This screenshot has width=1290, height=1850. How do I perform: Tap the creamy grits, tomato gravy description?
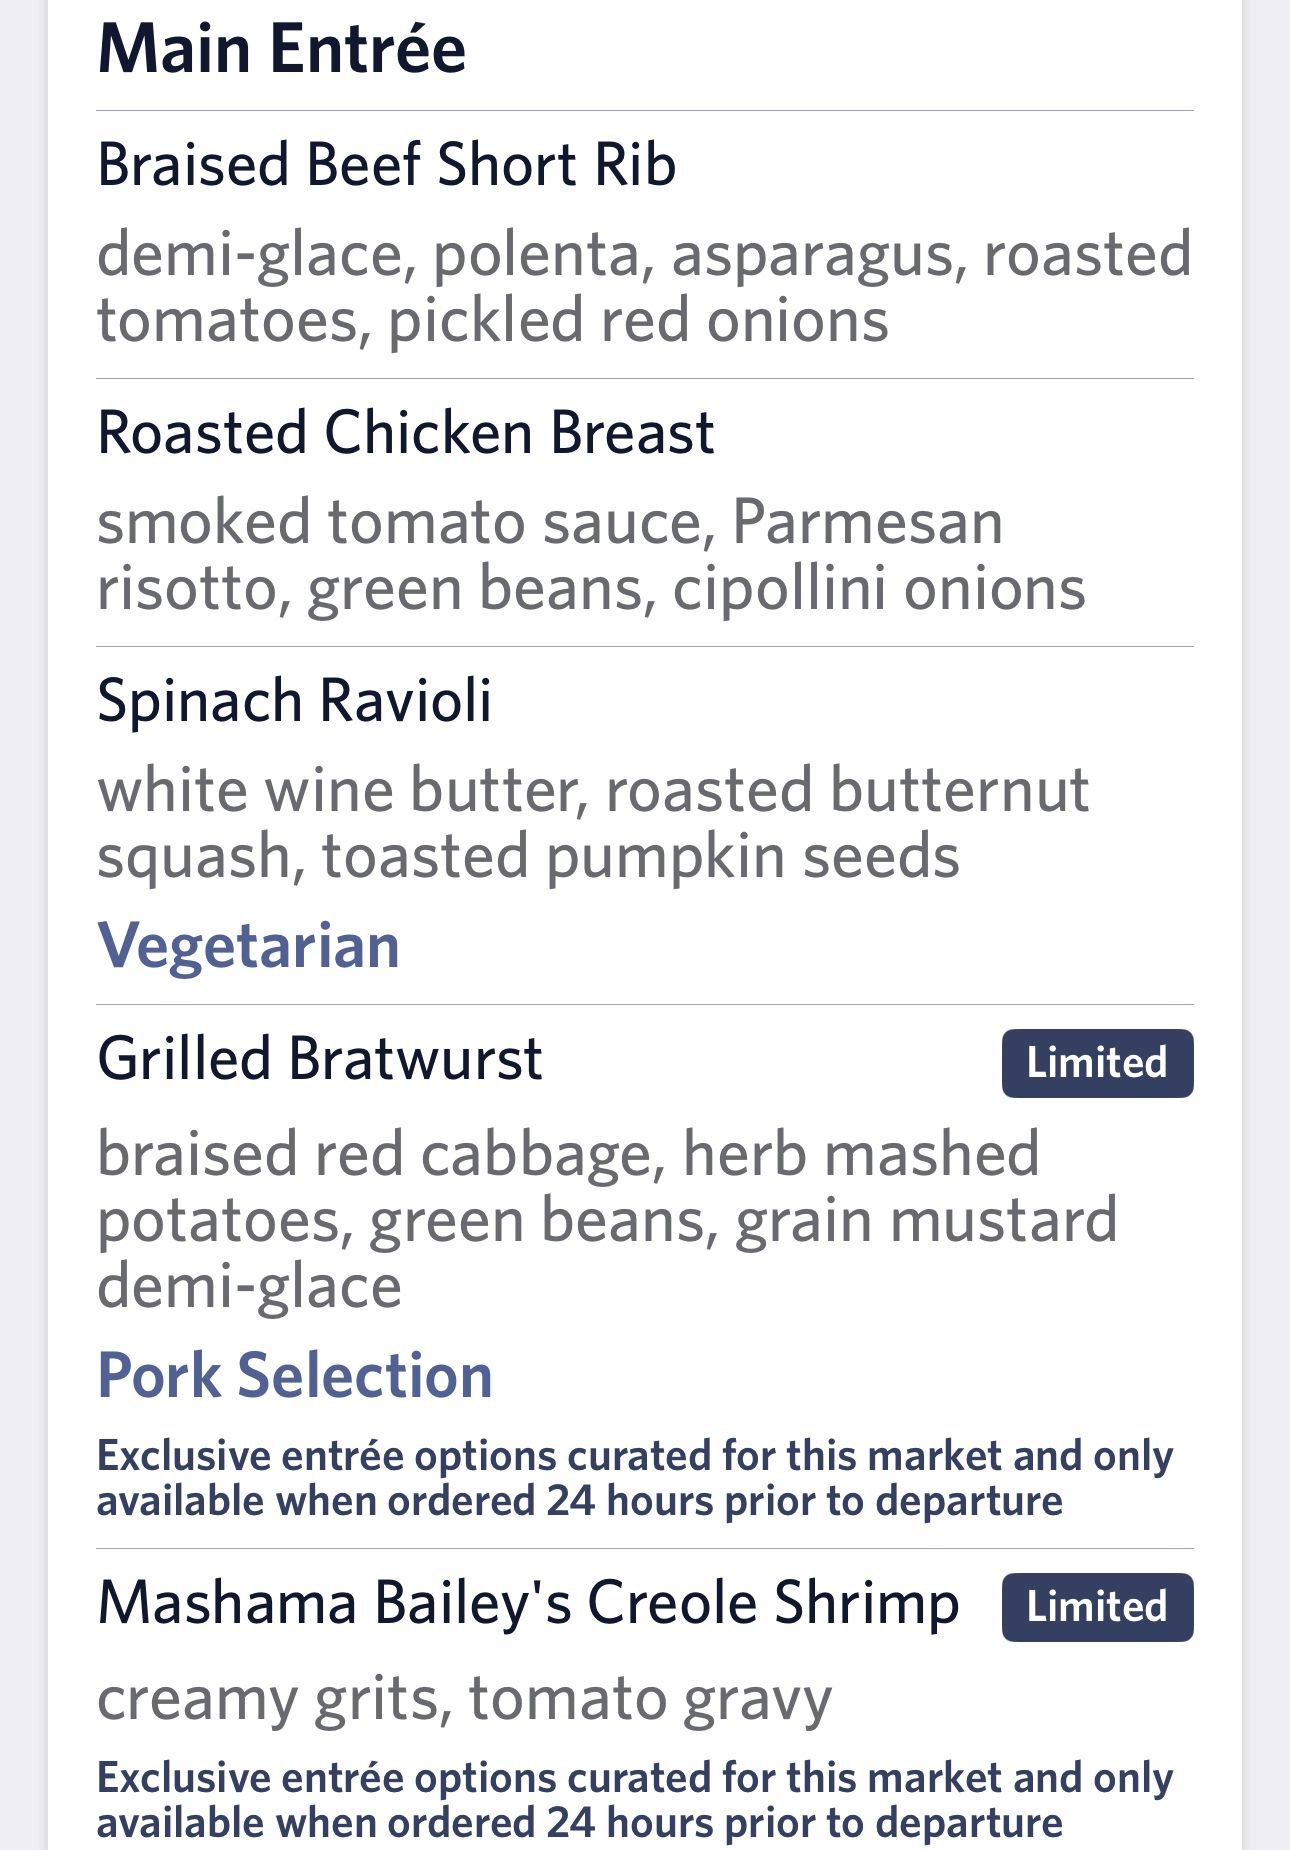point(464,1699)
